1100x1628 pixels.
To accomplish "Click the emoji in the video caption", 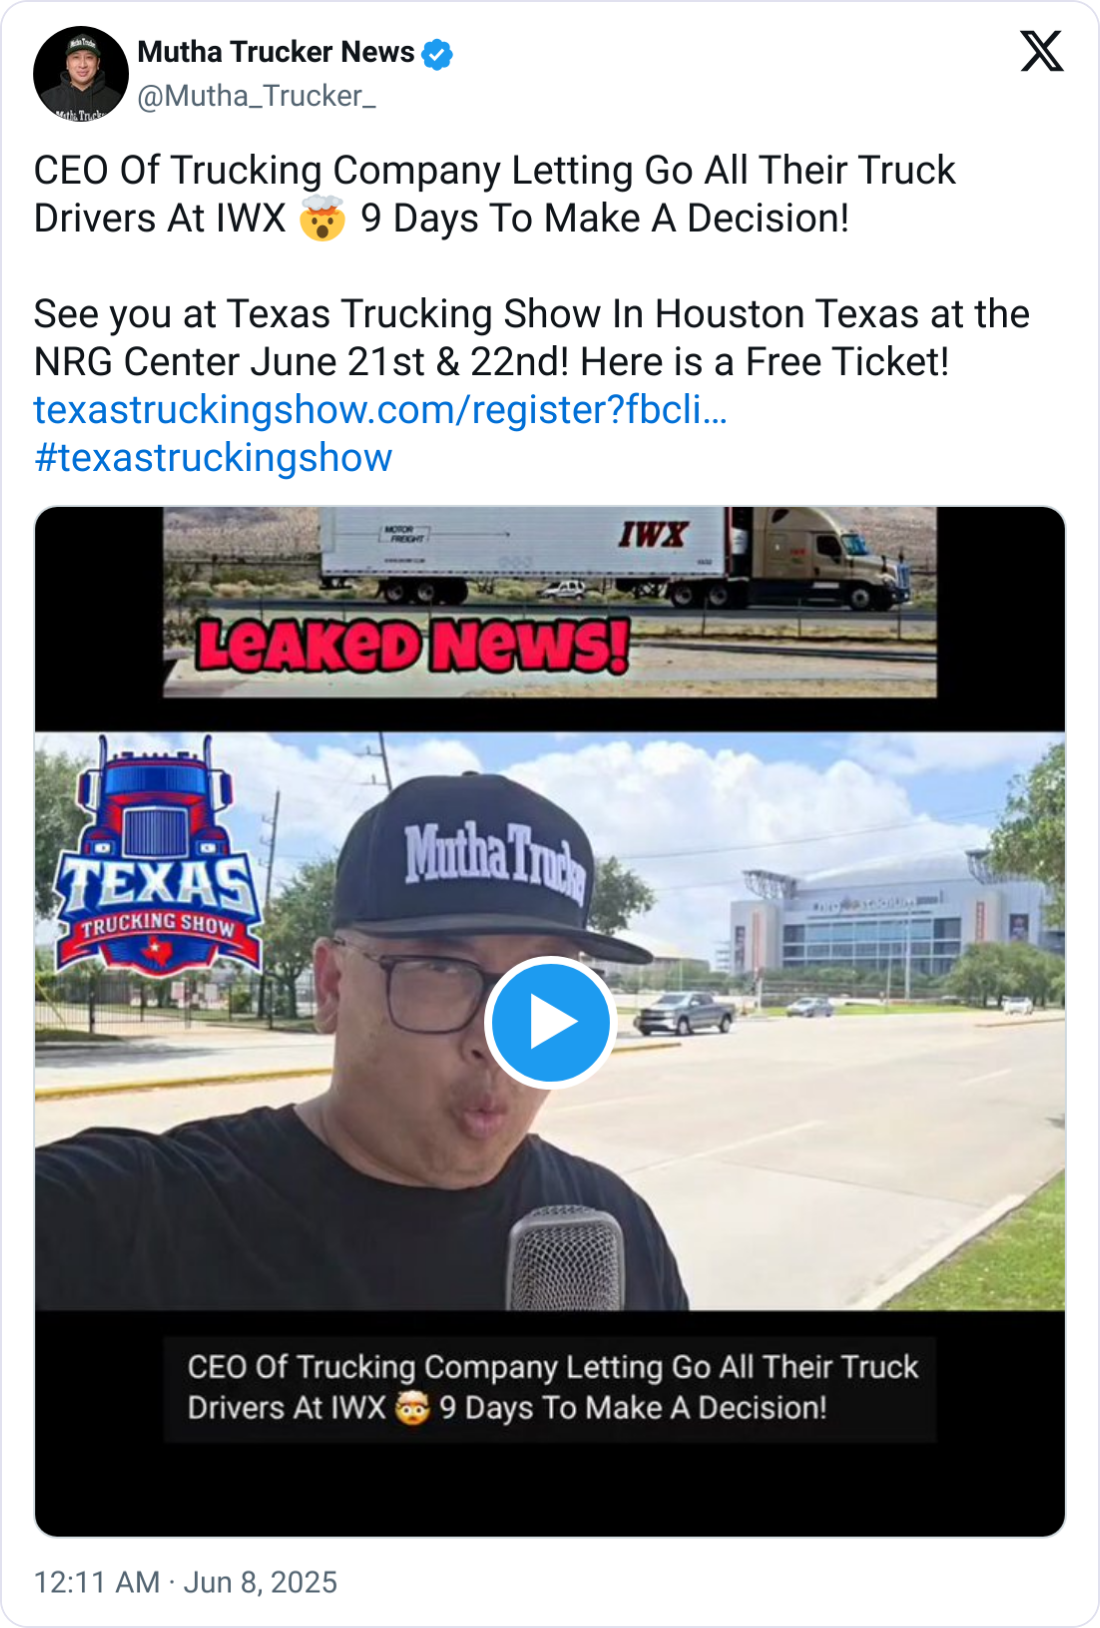I will click(412, 1408).
